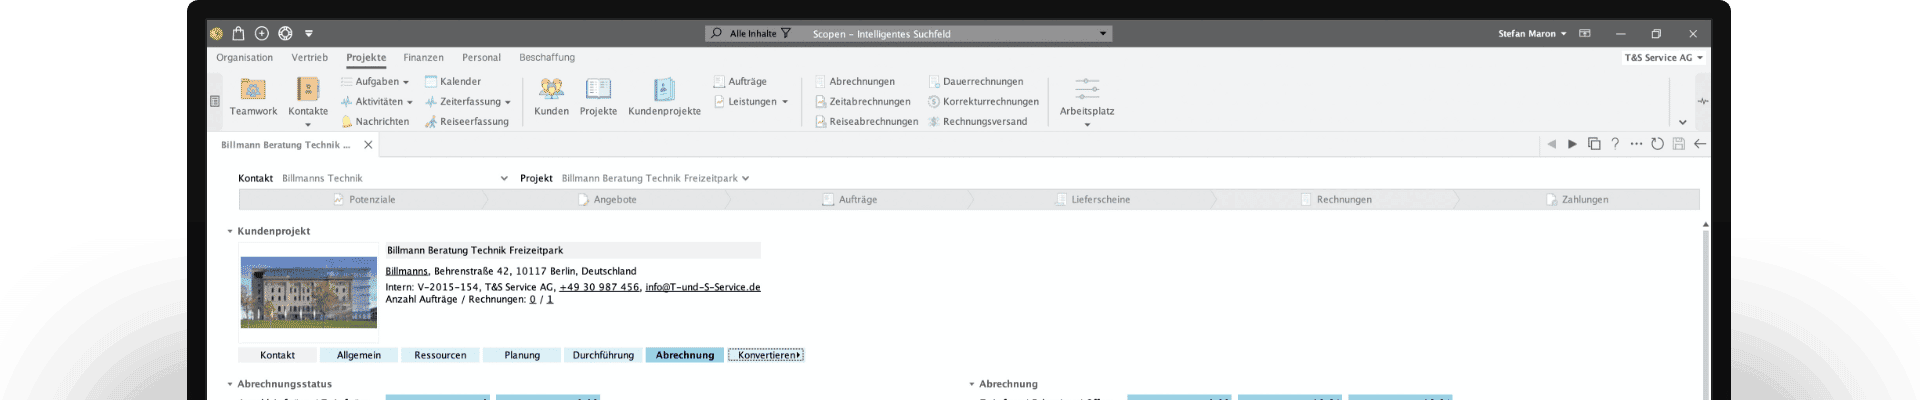1920x400 pixels.
Task: Open the Kontakte address book
Action: (308, 97)
